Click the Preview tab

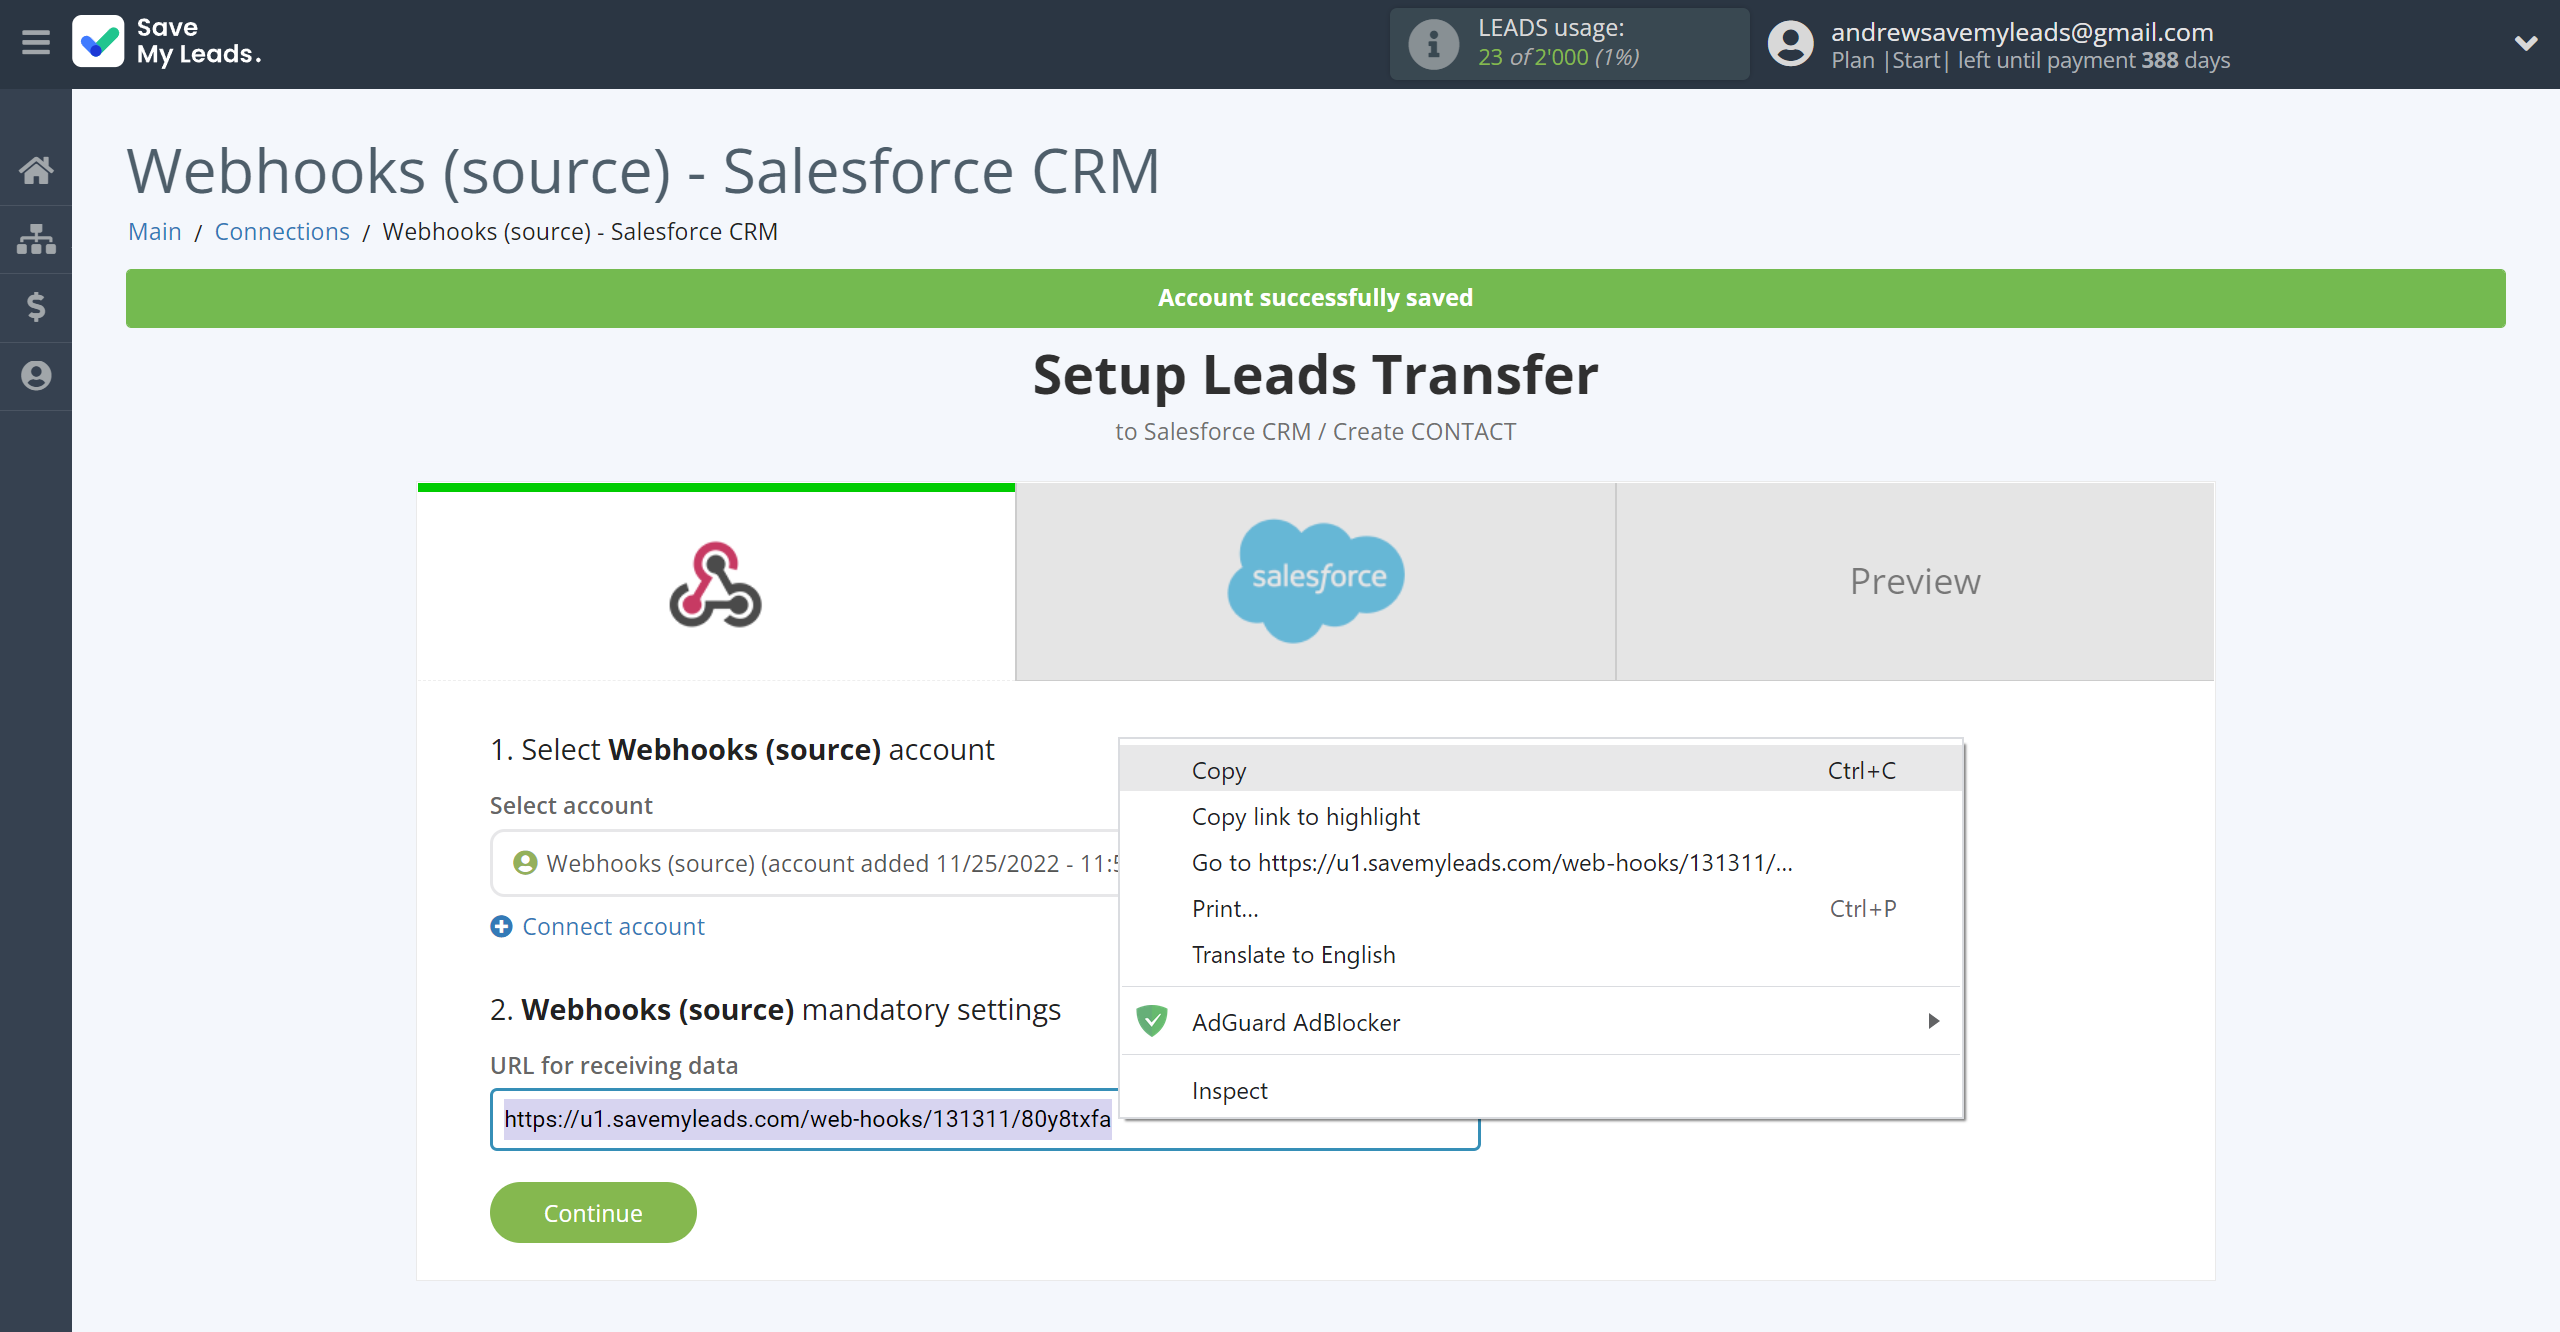pos(1915,581)
